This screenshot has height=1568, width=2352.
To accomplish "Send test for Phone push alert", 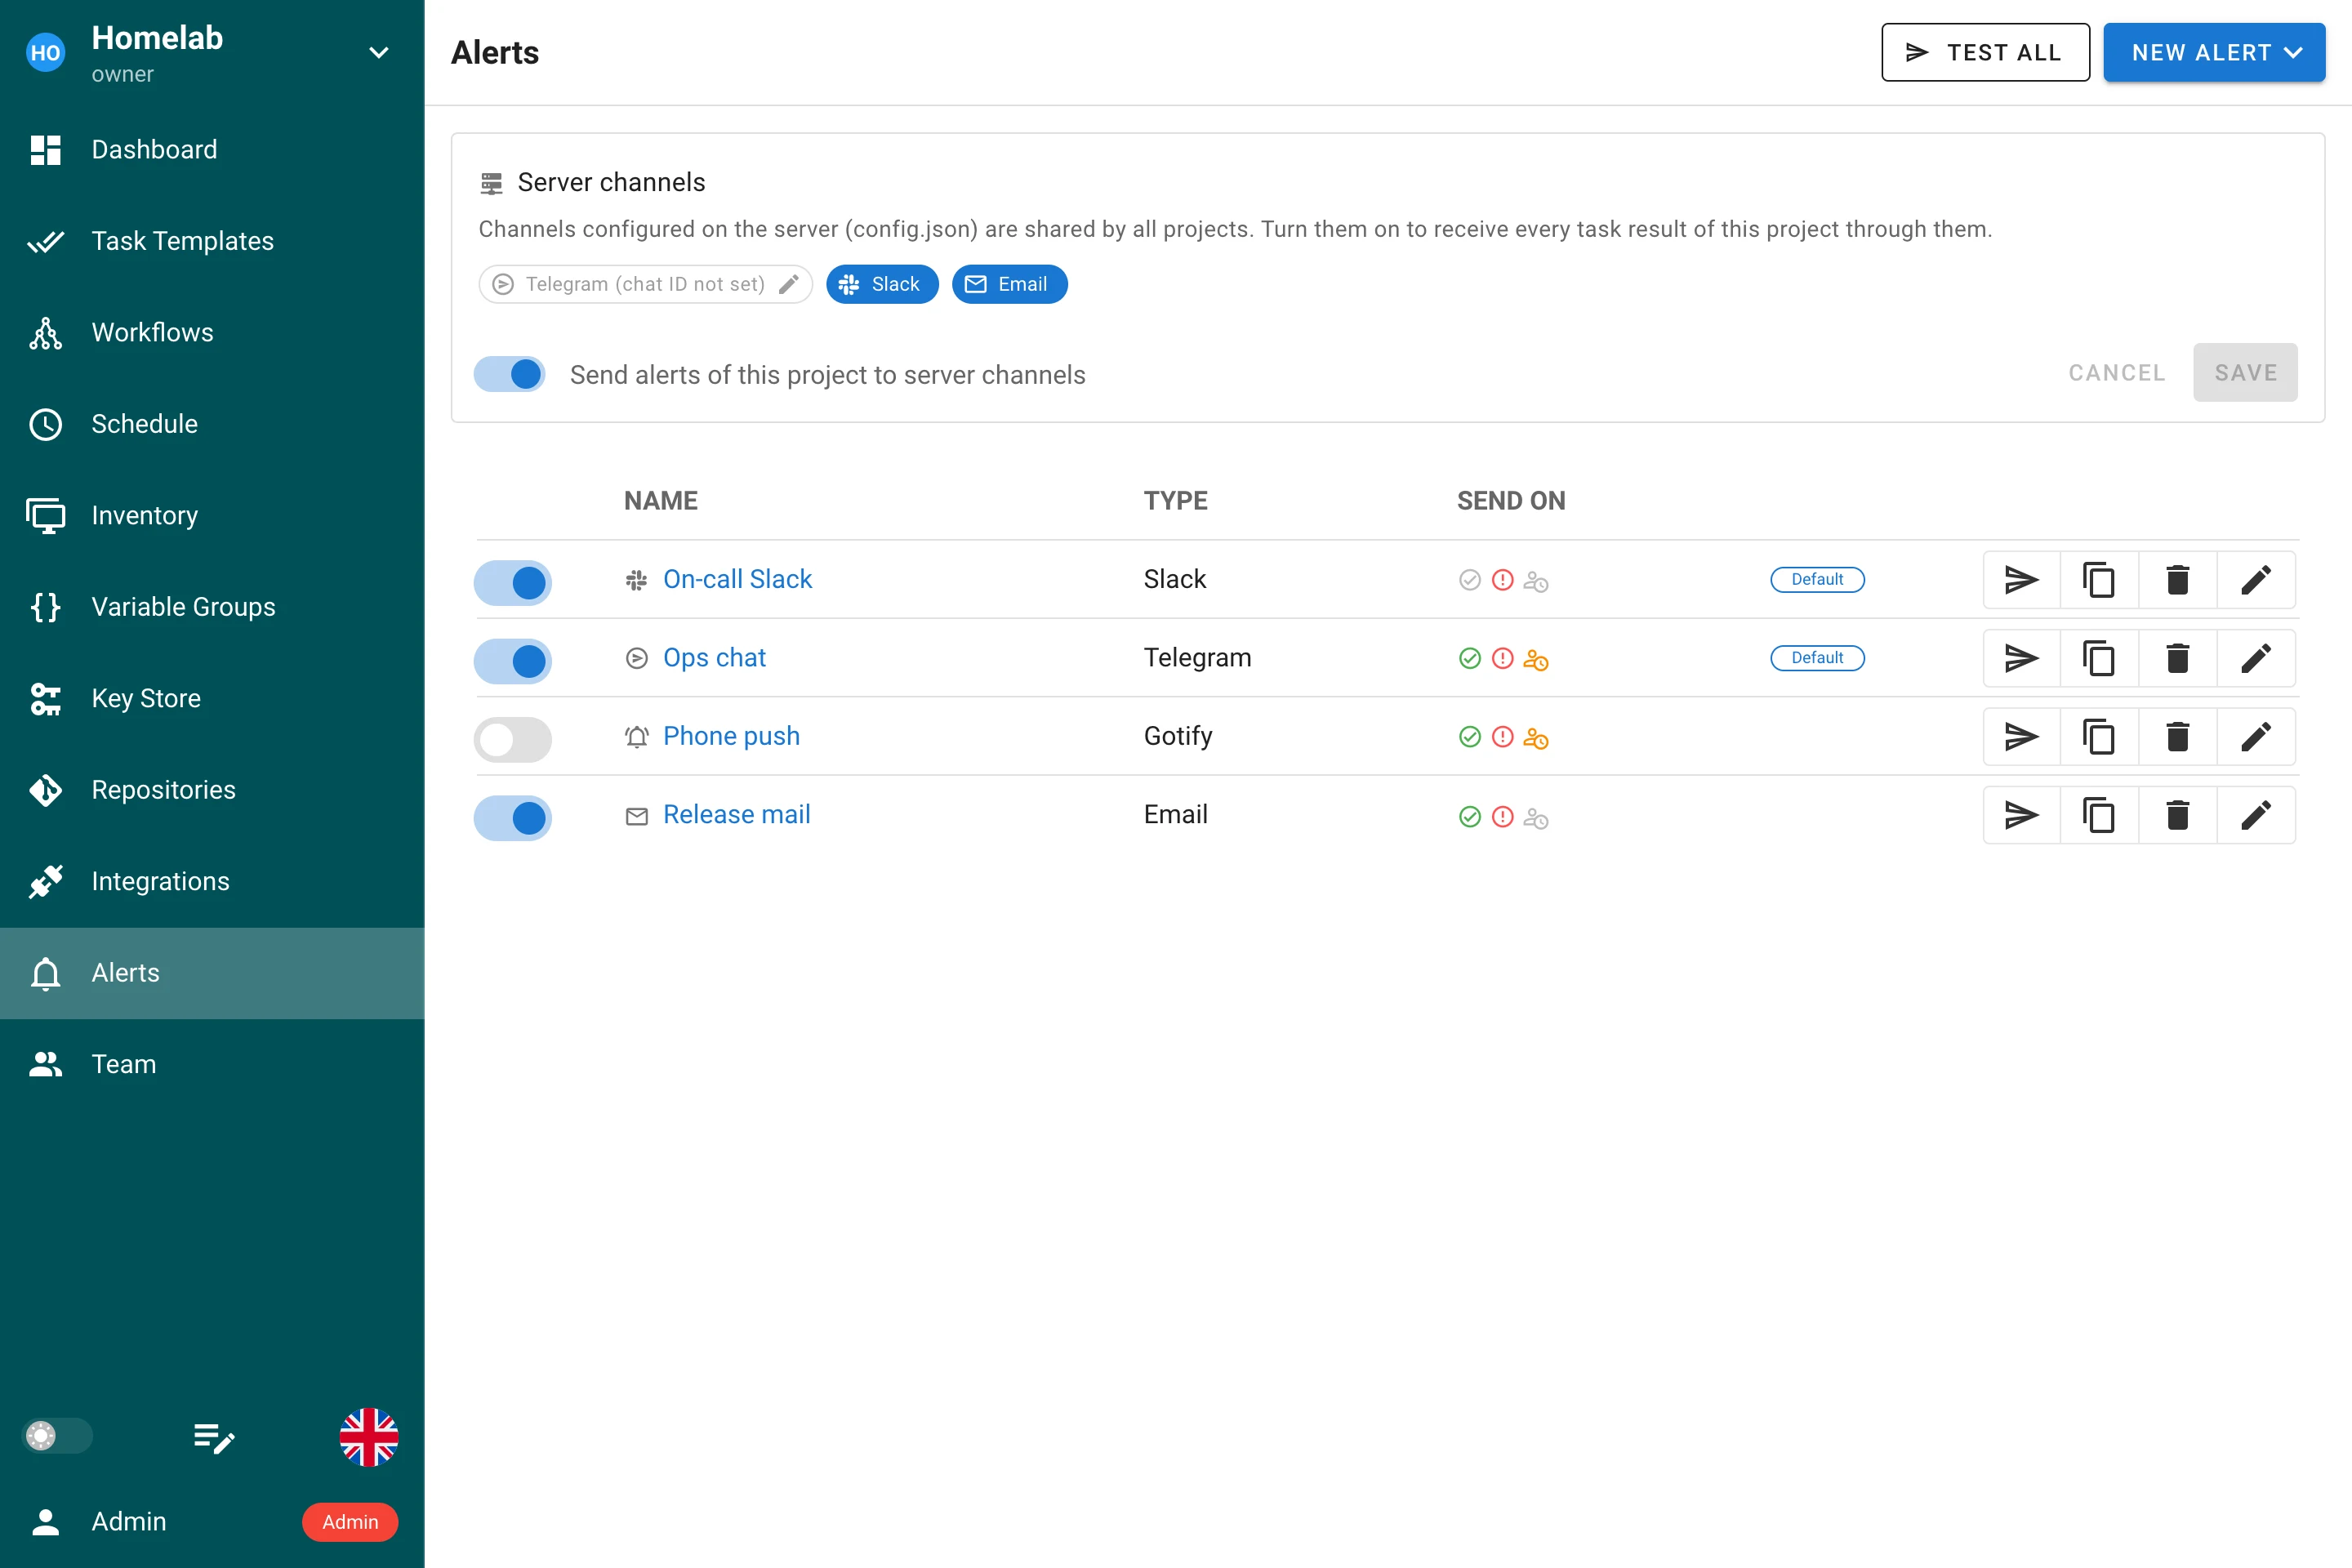I will pos(2021,737).
